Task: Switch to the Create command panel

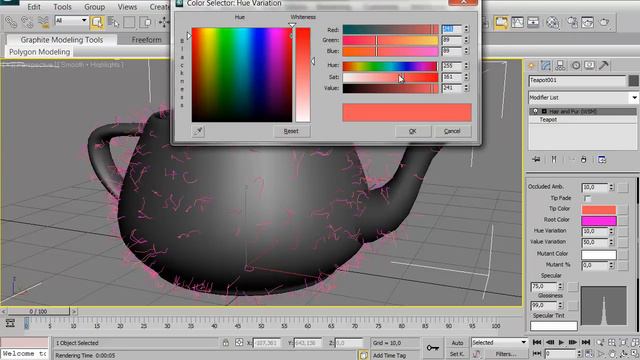Action: (x=531, y=65)
